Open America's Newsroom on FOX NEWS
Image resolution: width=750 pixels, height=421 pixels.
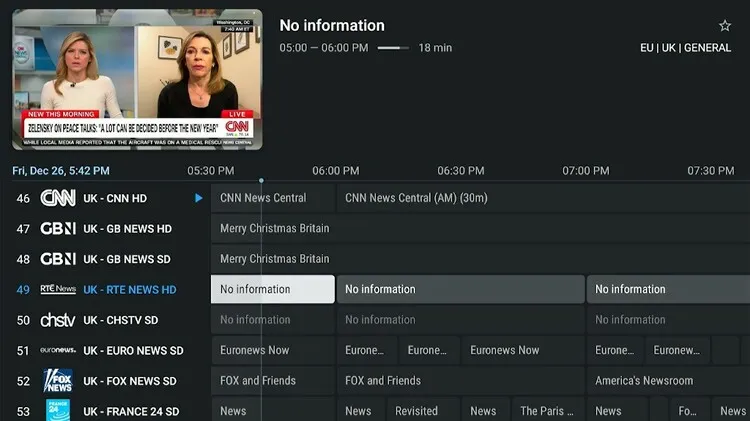[668, 380]
